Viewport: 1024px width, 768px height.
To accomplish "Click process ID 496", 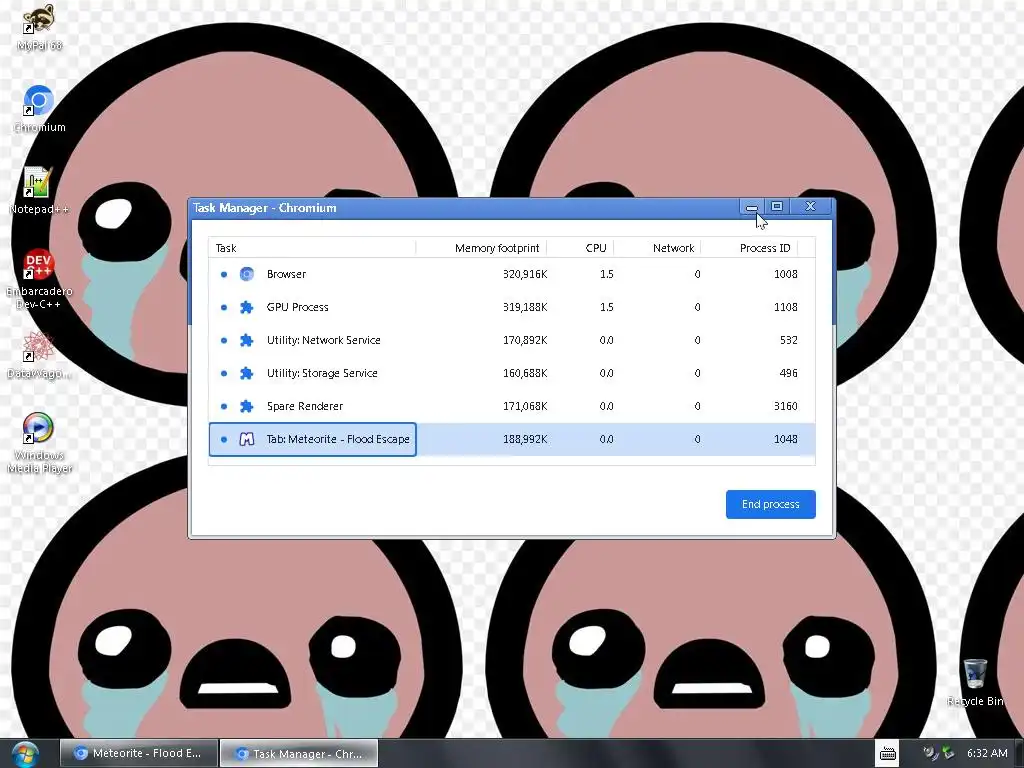I will click(788, 373).
